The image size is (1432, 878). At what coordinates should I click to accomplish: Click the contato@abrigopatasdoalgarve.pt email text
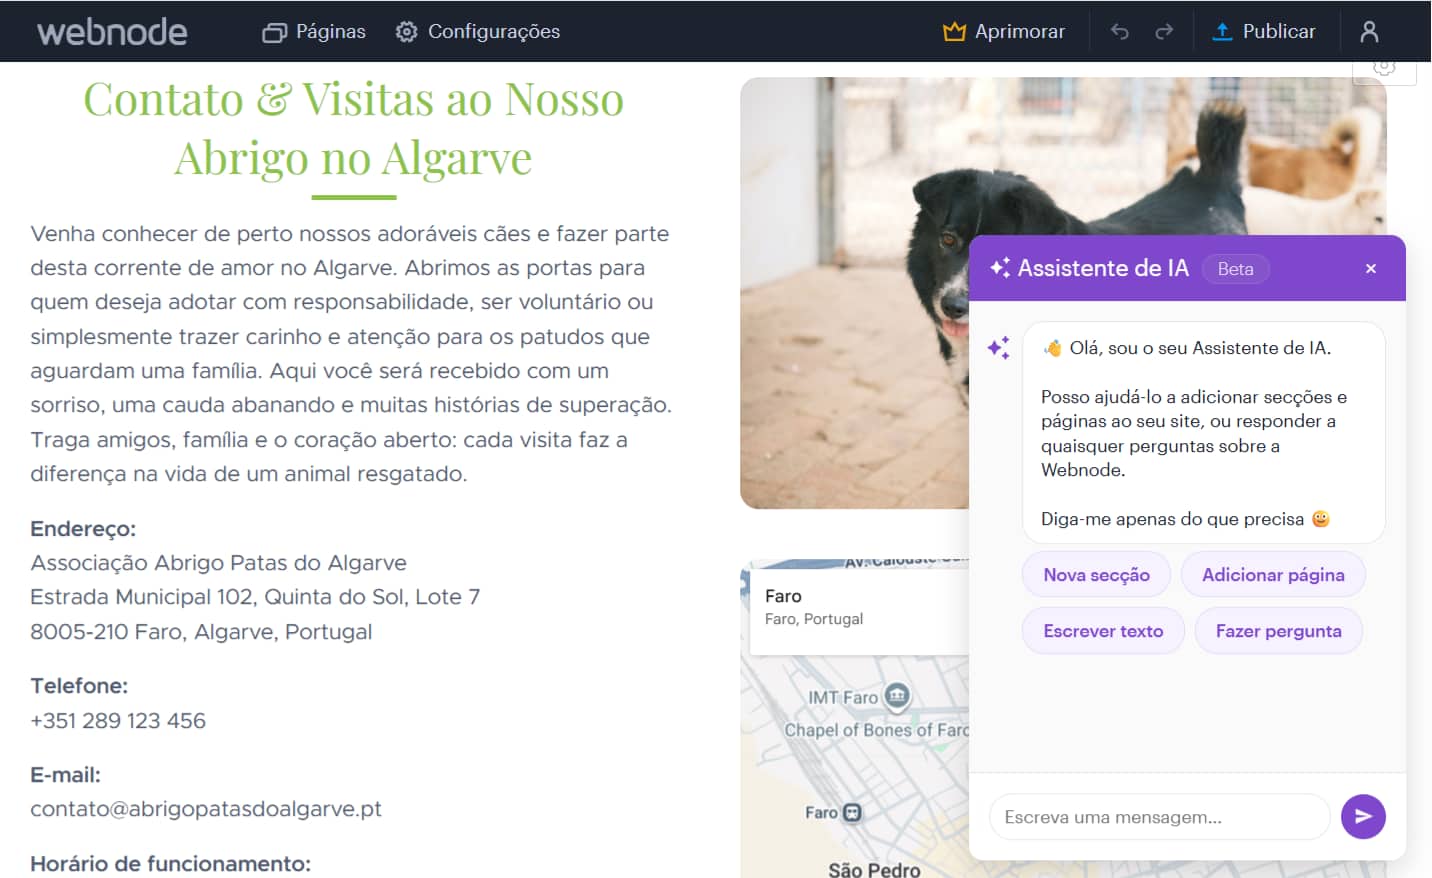(206, 809)
